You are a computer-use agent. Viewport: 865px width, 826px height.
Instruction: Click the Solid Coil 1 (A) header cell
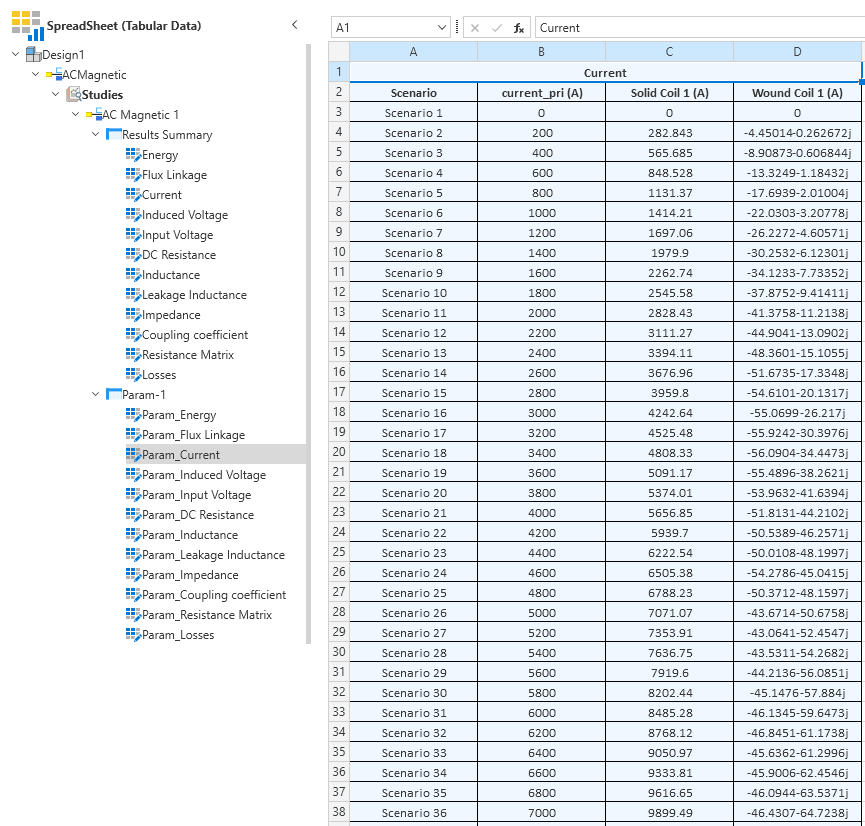pos(669,93)
